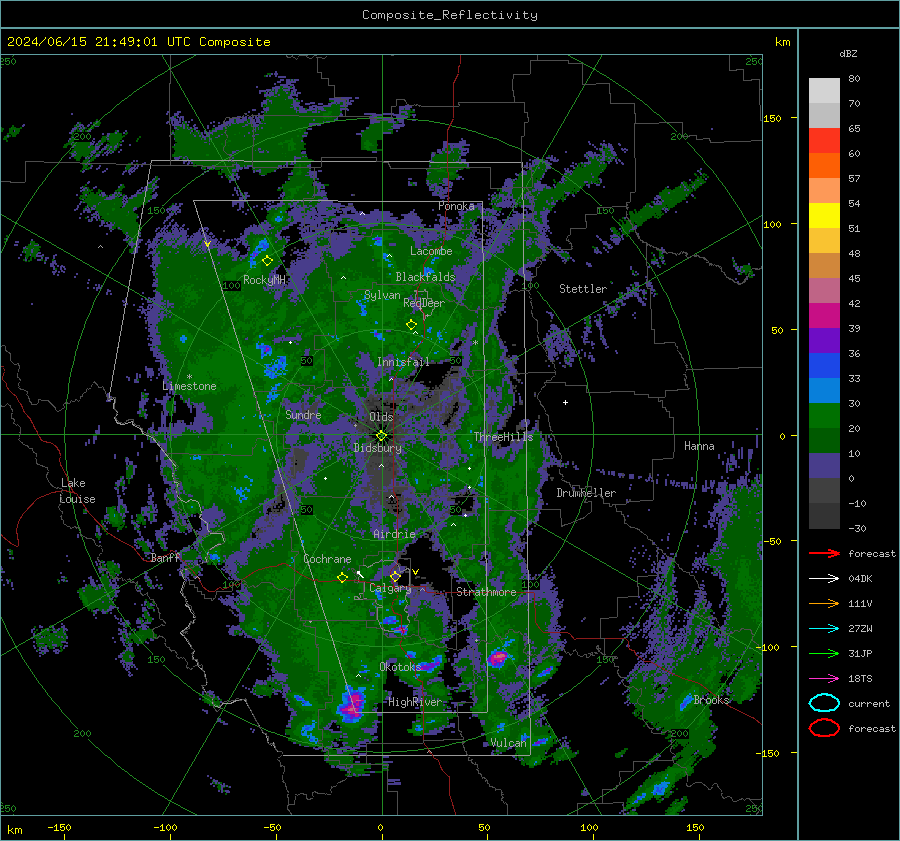Click the yellow diamond marker near RockyMH
This screenshot has width=900, height=841.
tap(267, 261)
